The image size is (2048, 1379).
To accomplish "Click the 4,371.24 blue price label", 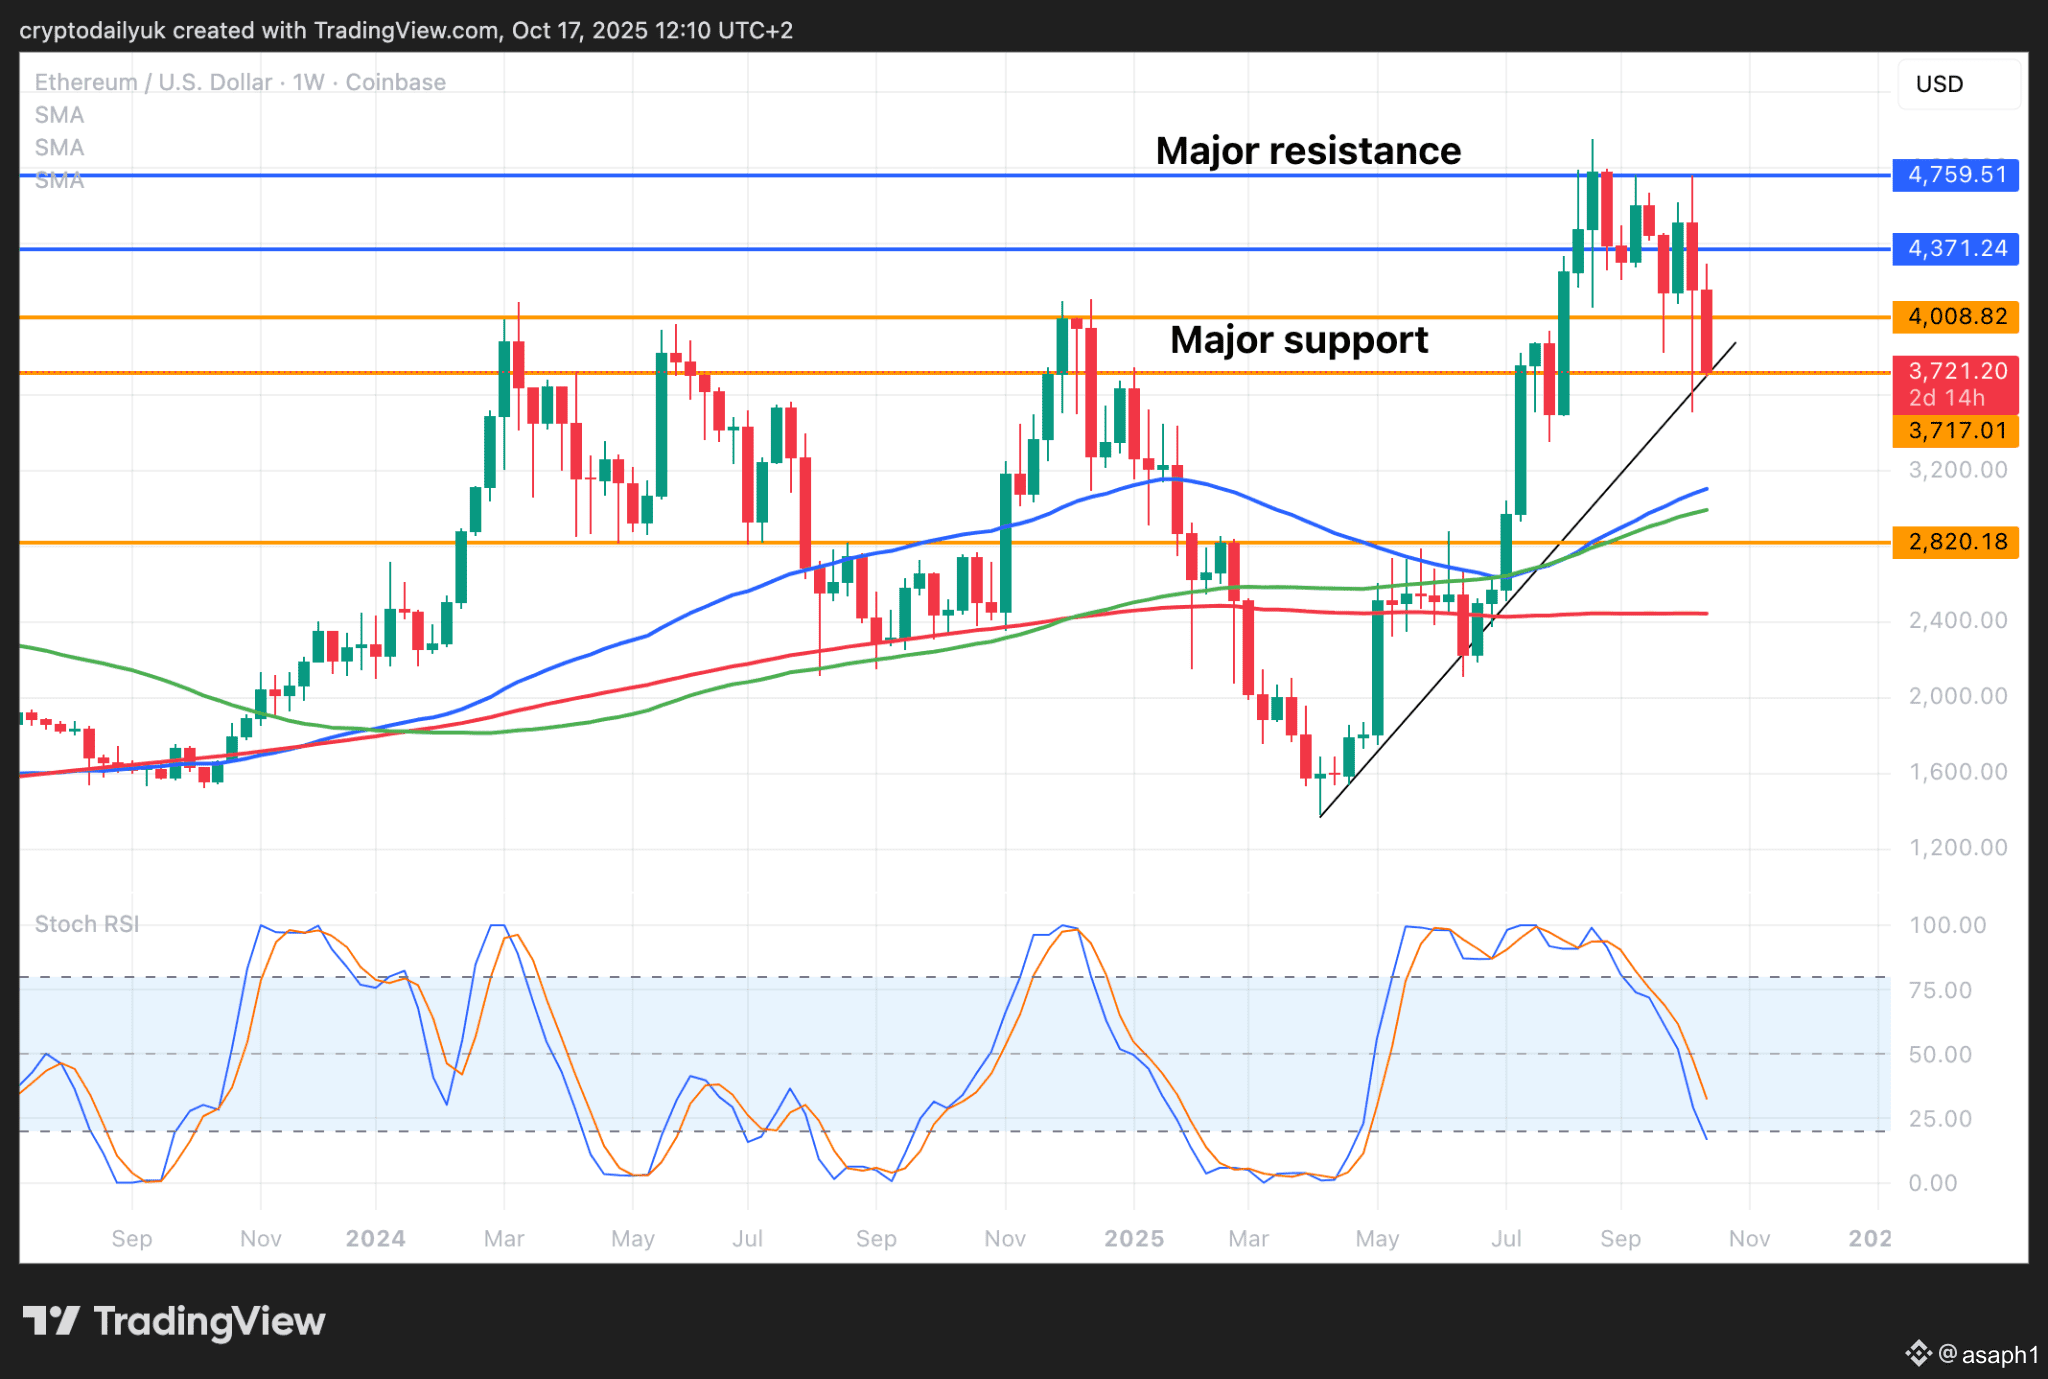I will [x=1956, y=248].
